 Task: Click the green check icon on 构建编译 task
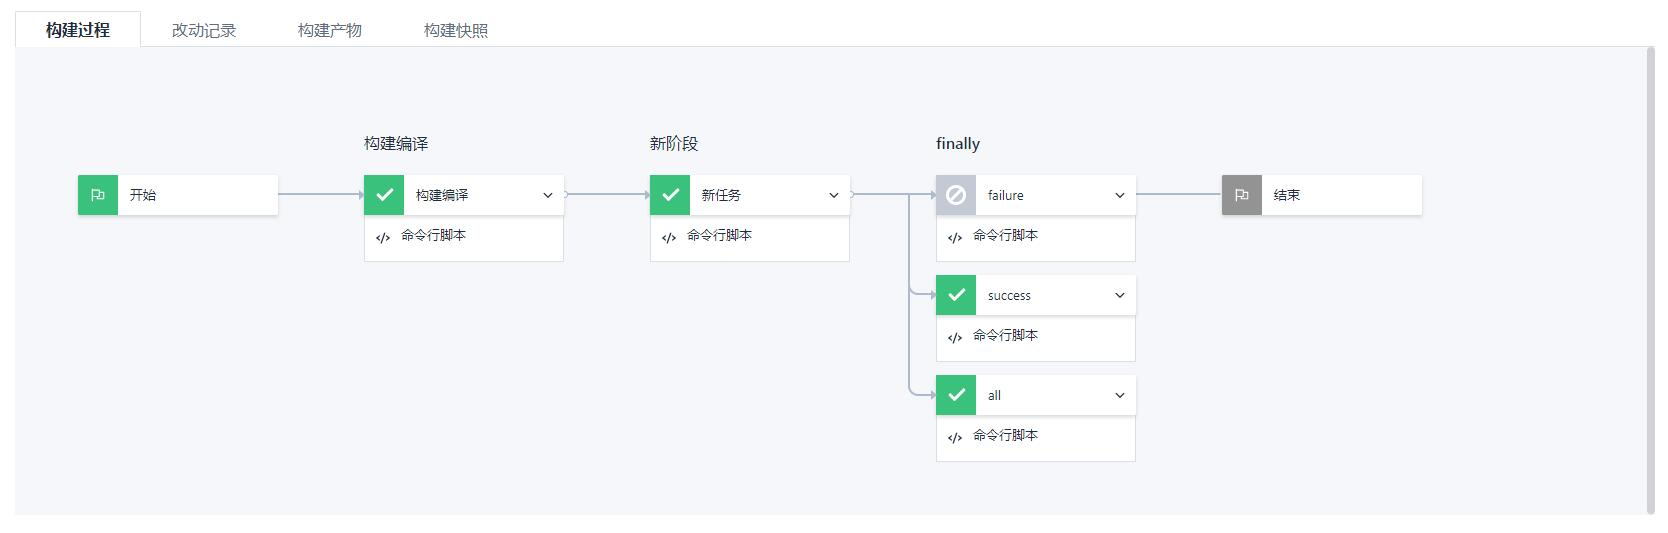(384, 195)
